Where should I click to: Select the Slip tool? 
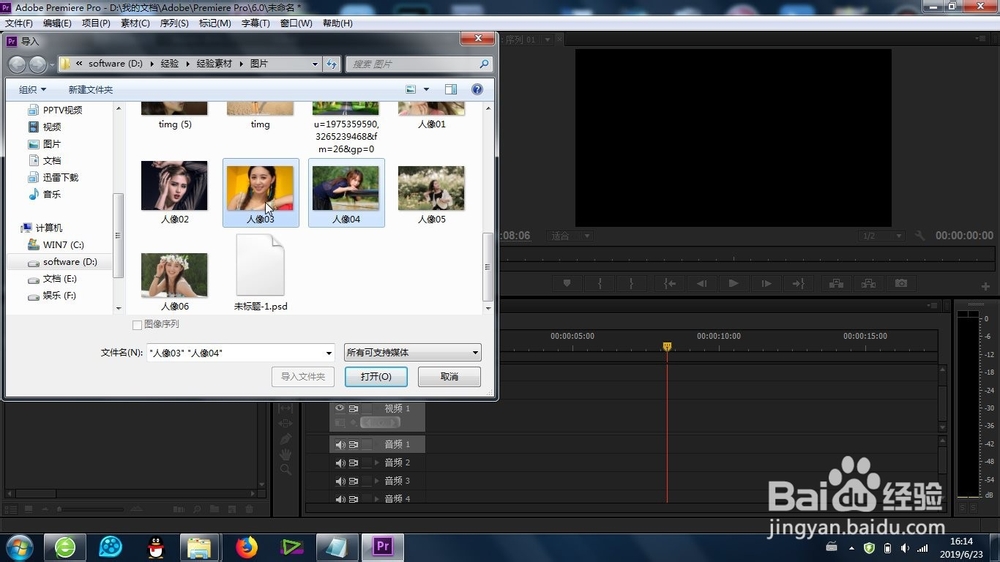[x=286, y=408]
